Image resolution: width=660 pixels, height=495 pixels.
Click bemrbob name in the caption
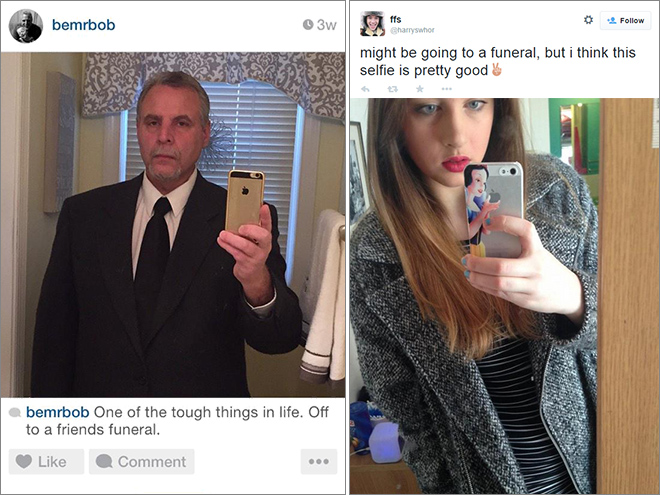pos(58,412)
